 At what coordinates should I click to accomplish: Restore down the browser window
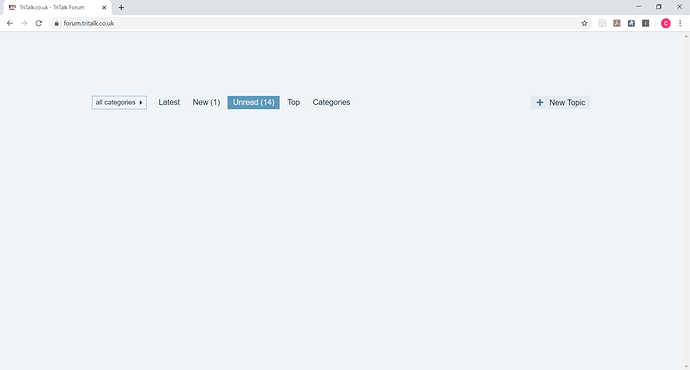click(x=659, y=7)
